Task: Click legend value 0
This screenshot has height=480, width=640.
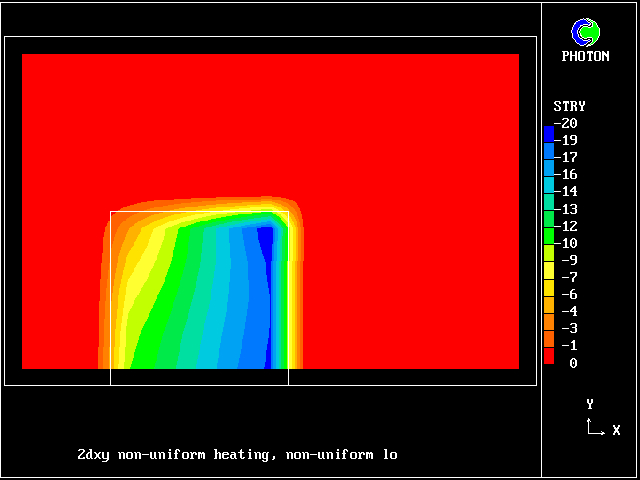Action: [x=573, y=363]
